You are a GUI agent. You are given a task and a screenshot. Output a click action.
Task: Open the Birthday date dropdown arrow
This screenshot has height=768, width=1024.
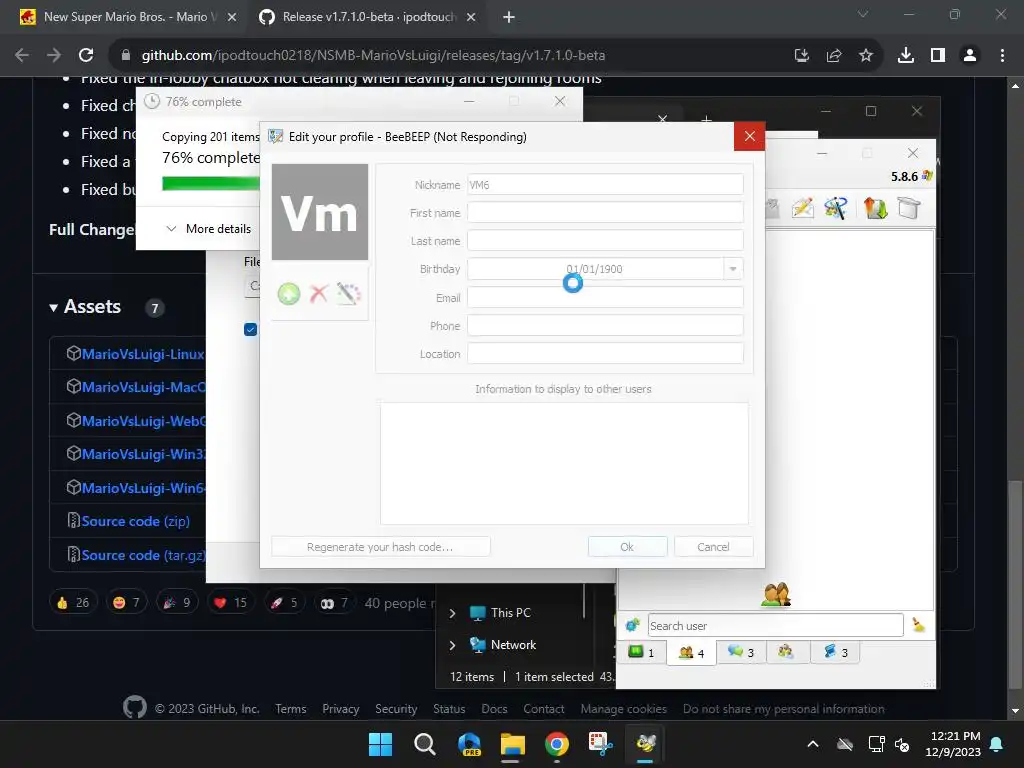pyautogui.click(x=733, y=269)
